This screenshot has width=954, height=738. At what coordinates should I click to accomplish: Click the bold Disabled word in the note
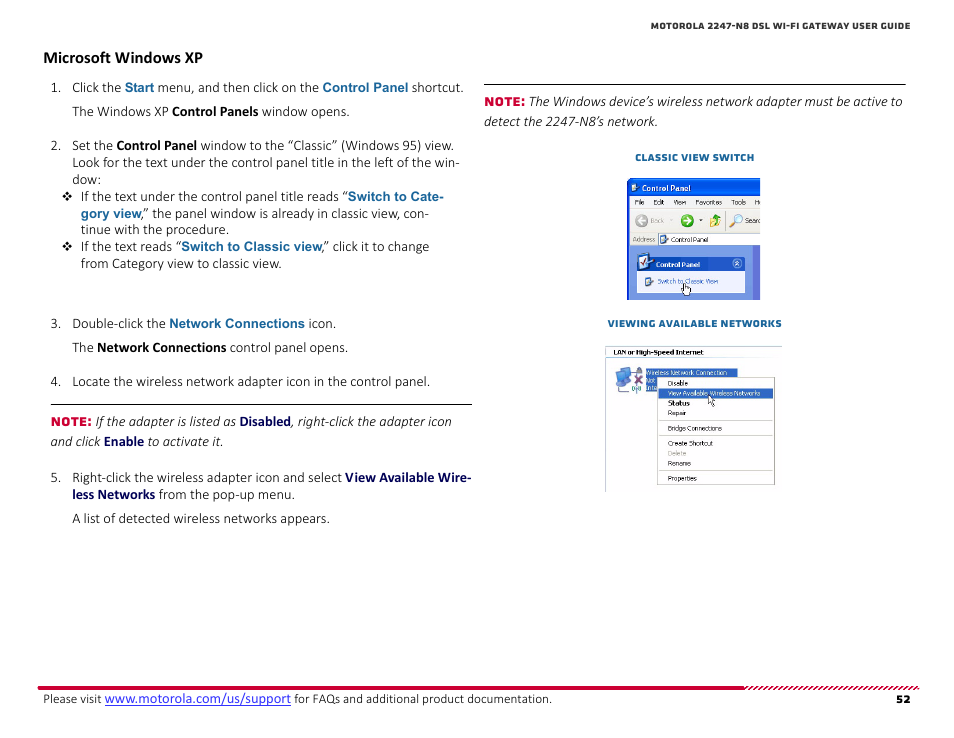[265, 422]
